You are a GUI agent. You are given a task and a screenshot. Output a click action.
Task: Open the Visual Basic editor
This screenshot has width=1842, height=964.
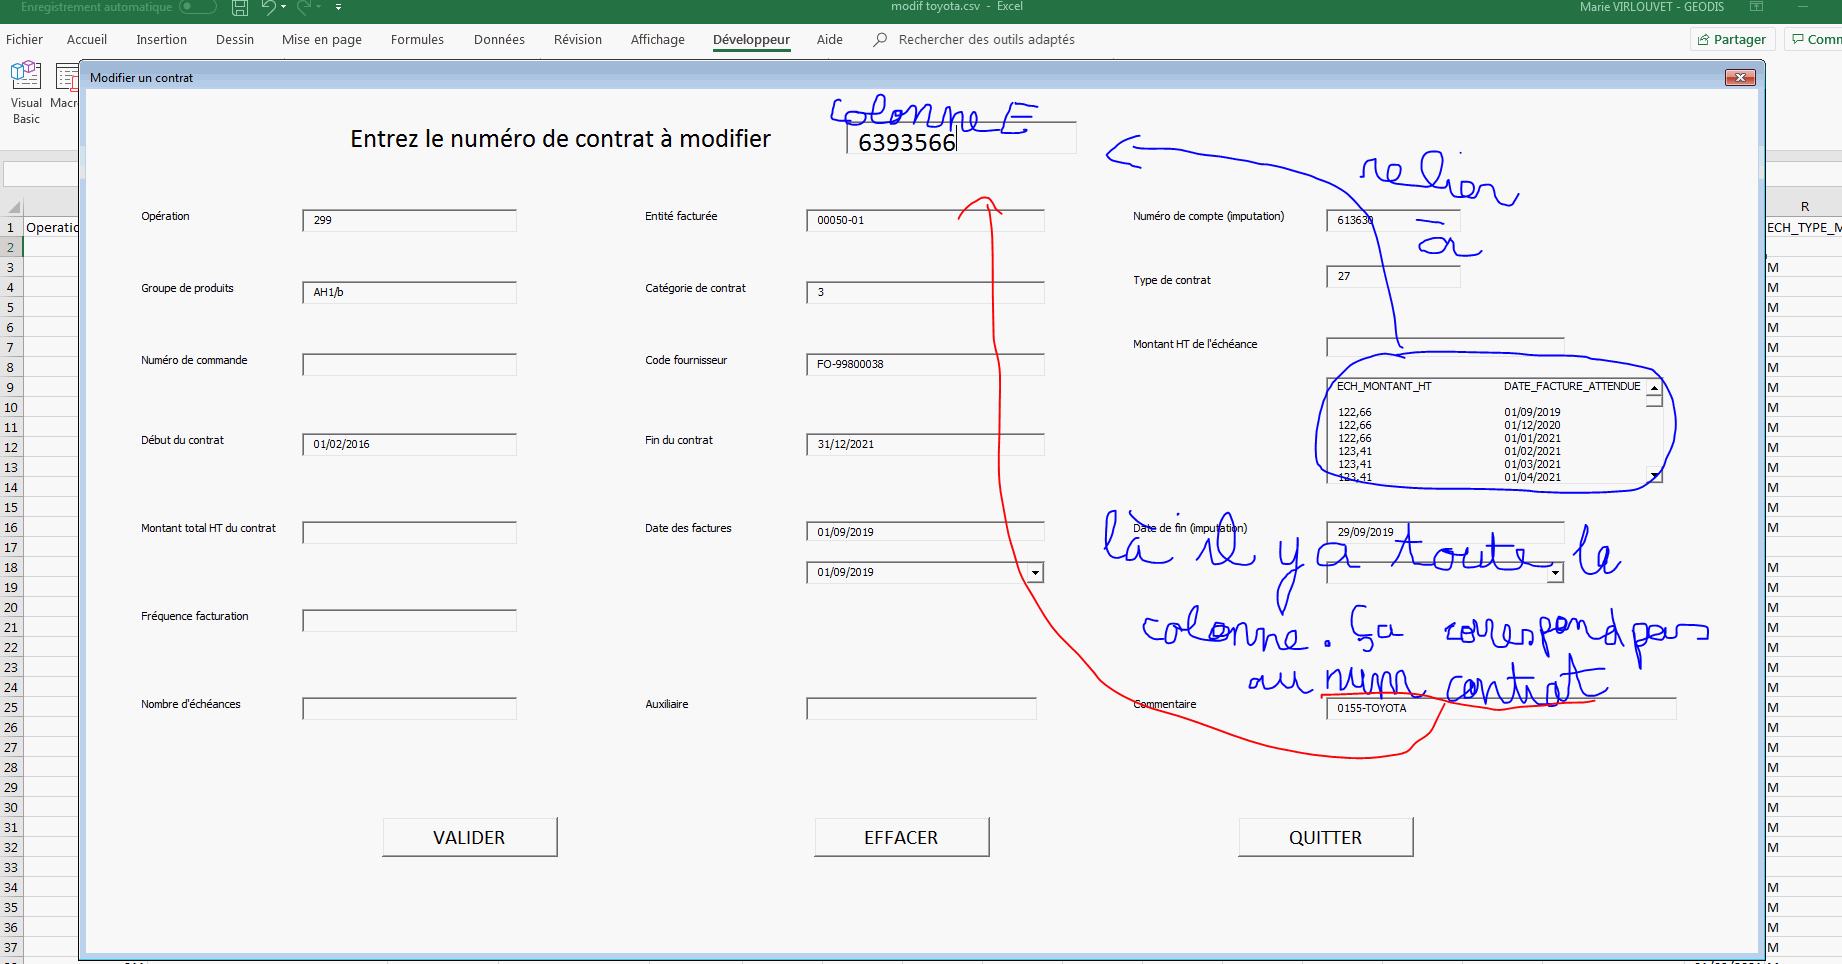click(x=26, y=92)
